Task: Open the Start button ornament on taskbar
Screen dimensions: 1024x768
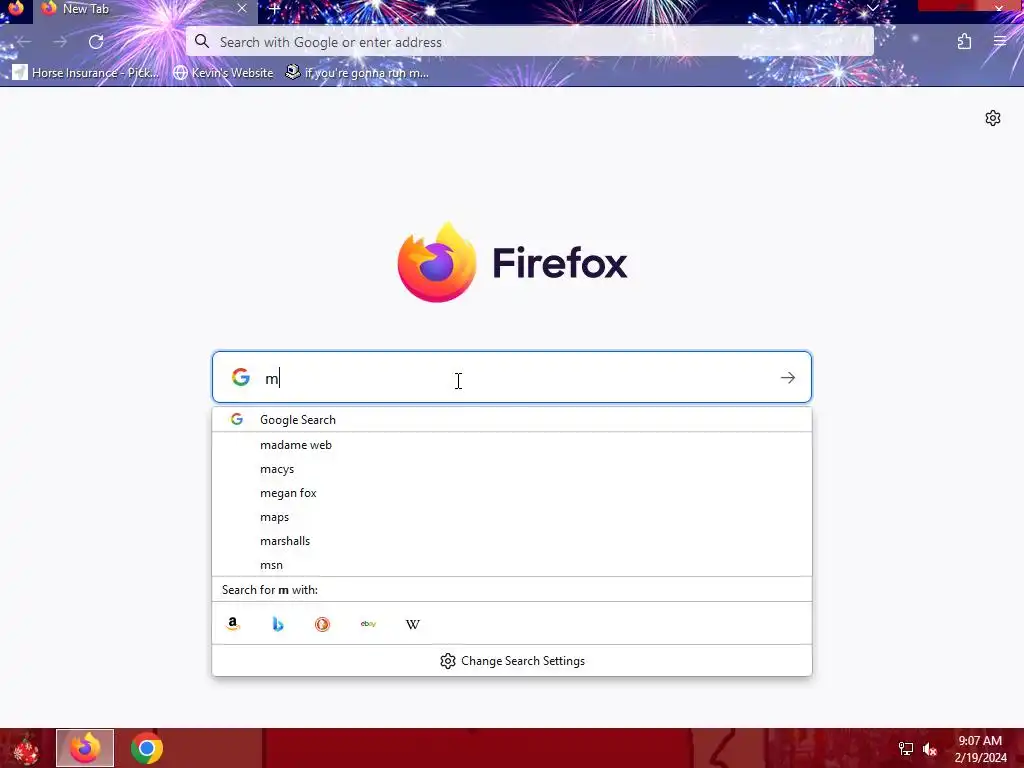Action: [x=26, y=748]
